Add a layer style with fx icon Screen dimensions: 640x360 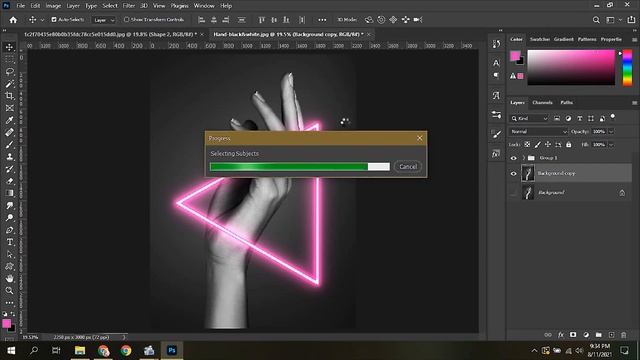[561, 335]
